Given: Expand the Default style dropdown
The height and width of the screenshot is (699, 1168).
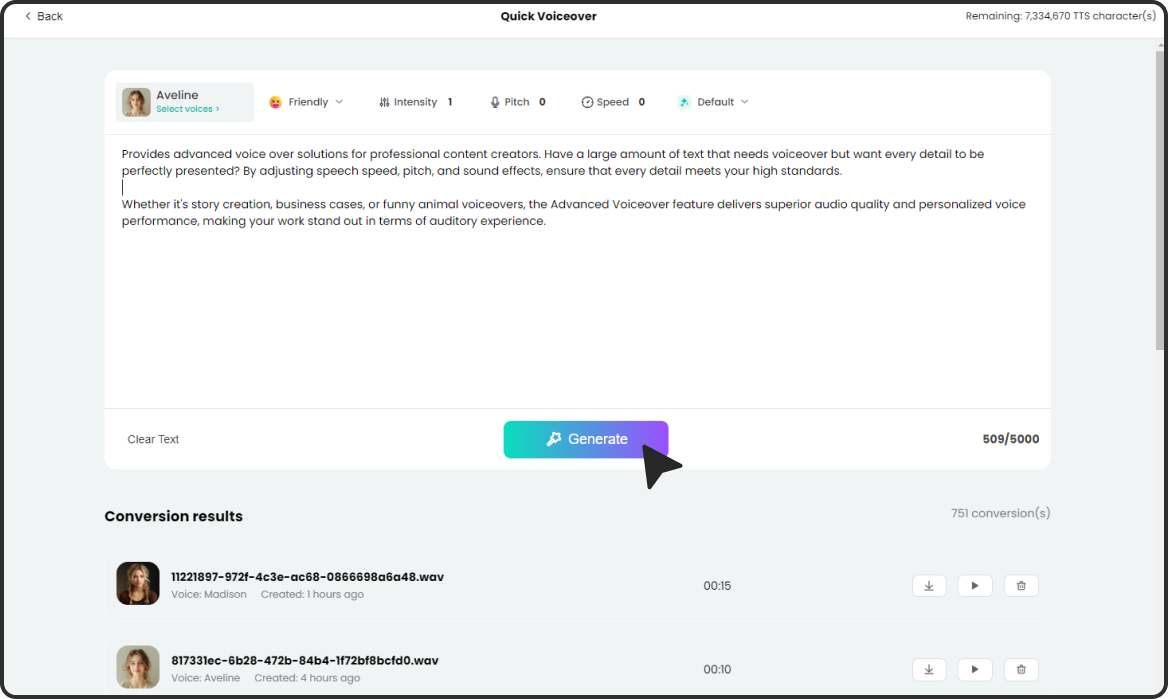Looking at the screenshot, I should pos(714,102).
